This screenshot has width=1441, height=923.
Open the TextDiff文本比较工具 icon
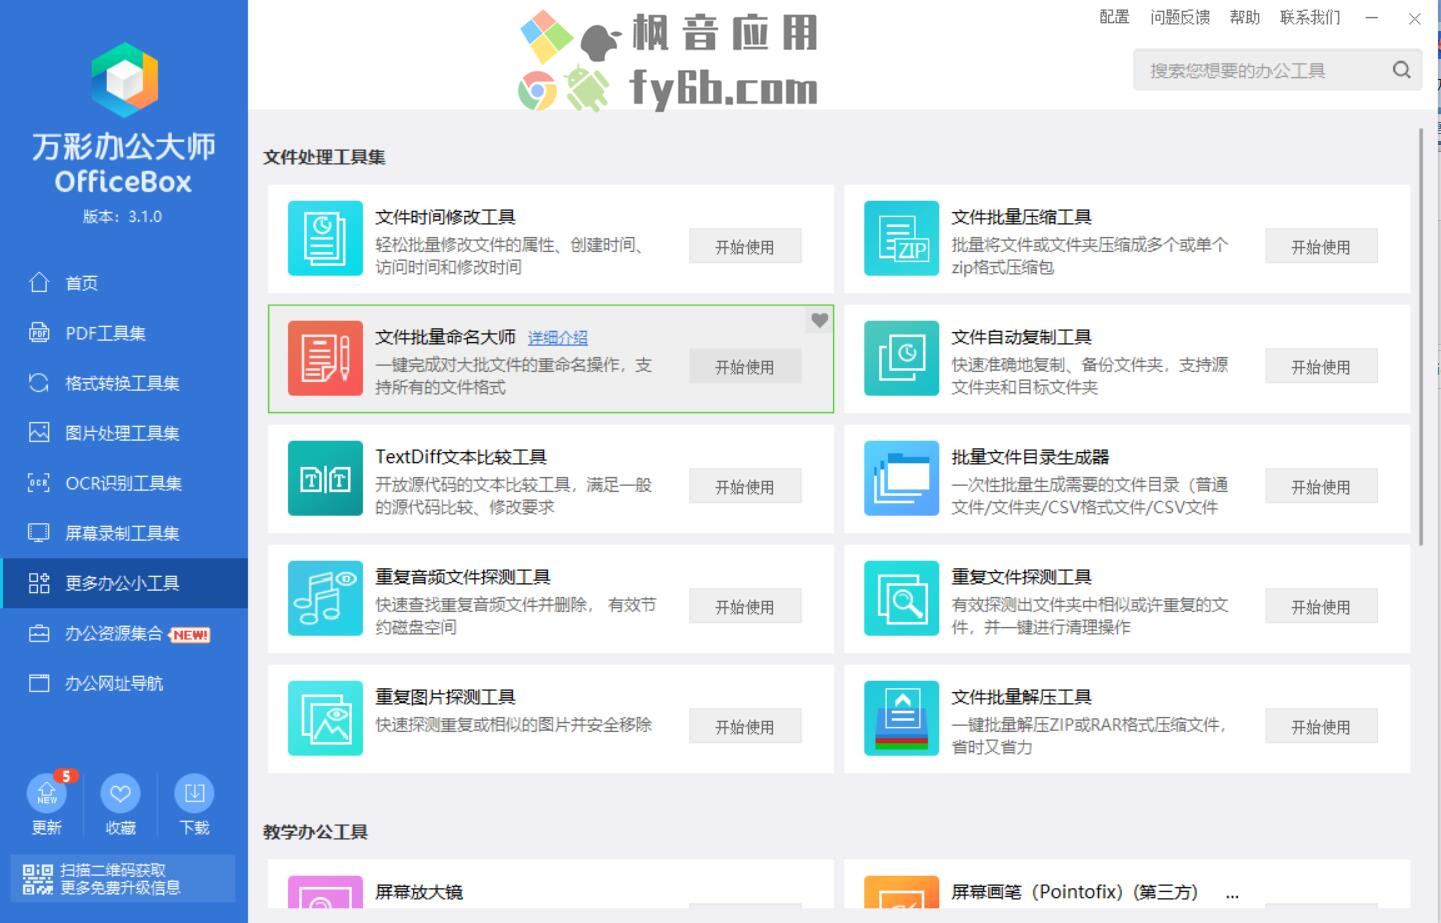pos(325,478)
